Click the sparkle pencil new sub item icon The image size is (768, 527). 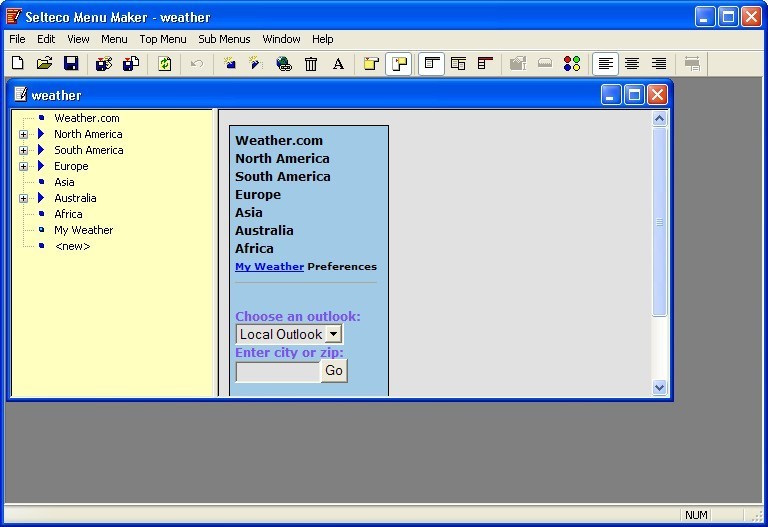pos(255,63)
